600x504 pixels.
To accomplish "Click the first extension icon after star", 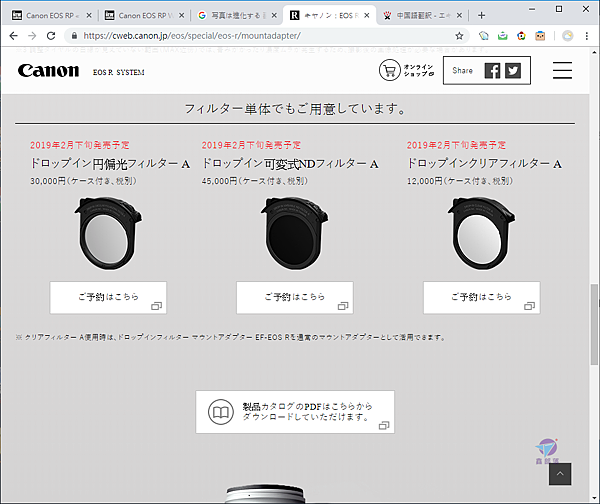I will pos(484,36).
